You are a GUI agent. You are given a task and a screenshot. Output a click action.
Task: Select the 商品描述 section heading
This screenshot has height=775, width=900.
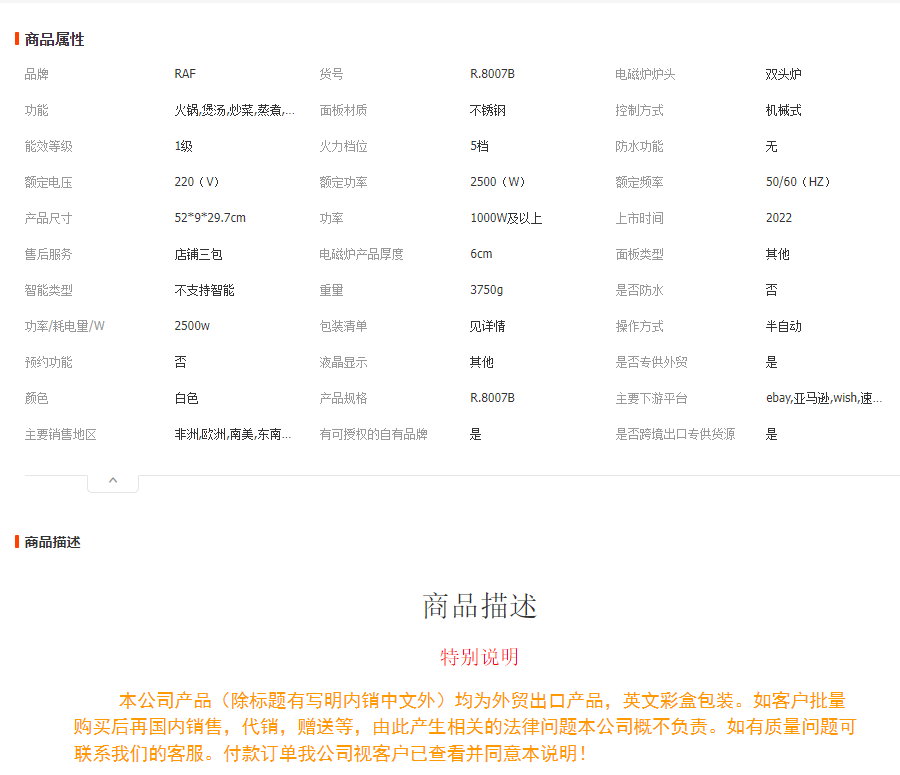[52, 542]
